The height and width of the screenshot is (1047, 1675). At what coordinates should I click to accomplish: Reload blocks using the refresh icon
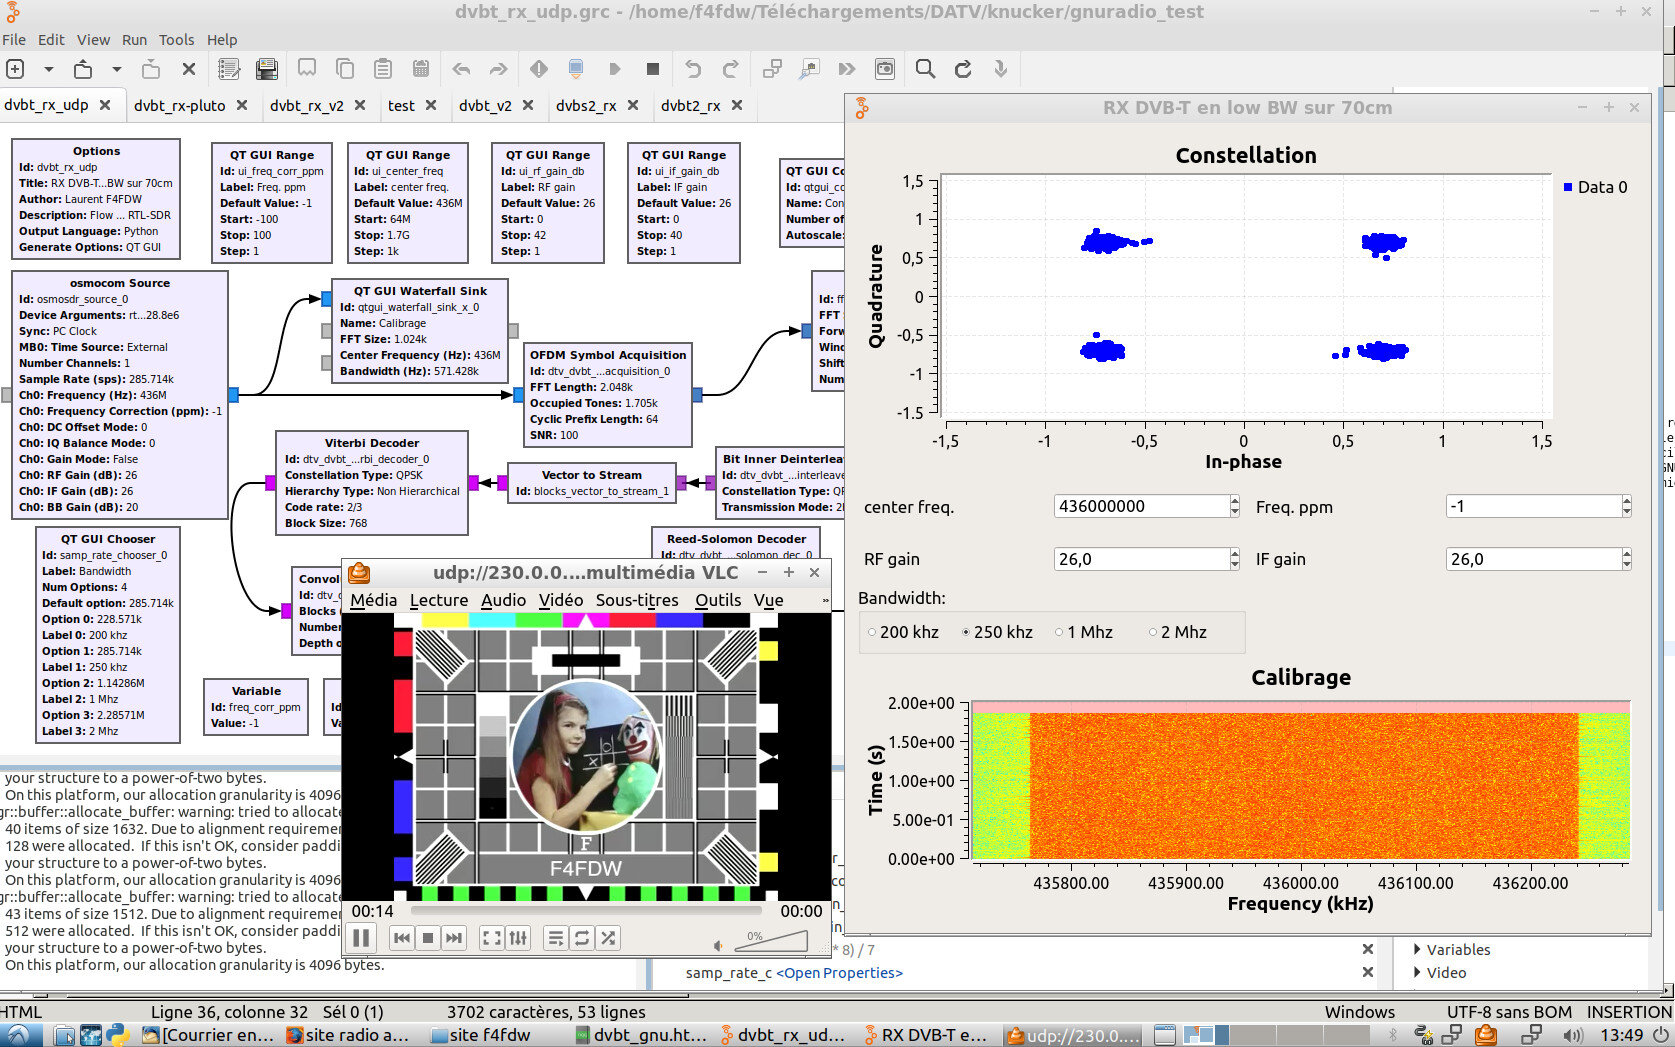coord(963,69)
